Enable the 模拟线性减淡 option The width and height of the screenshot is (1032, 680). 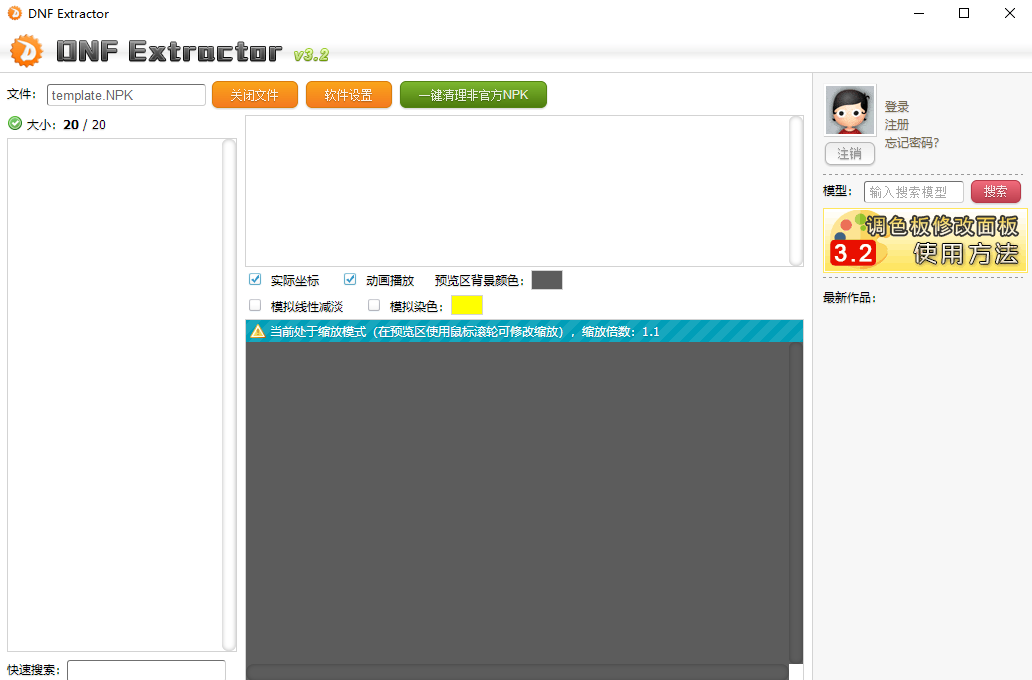254,305
